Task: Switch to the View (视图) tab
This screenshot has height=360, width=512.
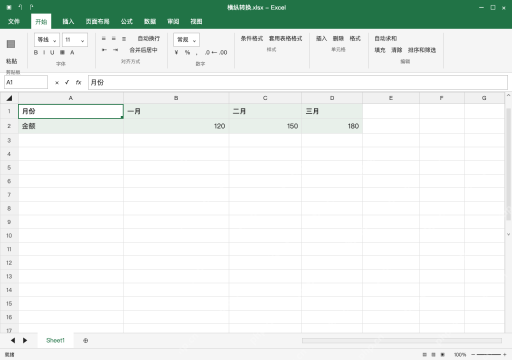Action: tap(196, 22)
